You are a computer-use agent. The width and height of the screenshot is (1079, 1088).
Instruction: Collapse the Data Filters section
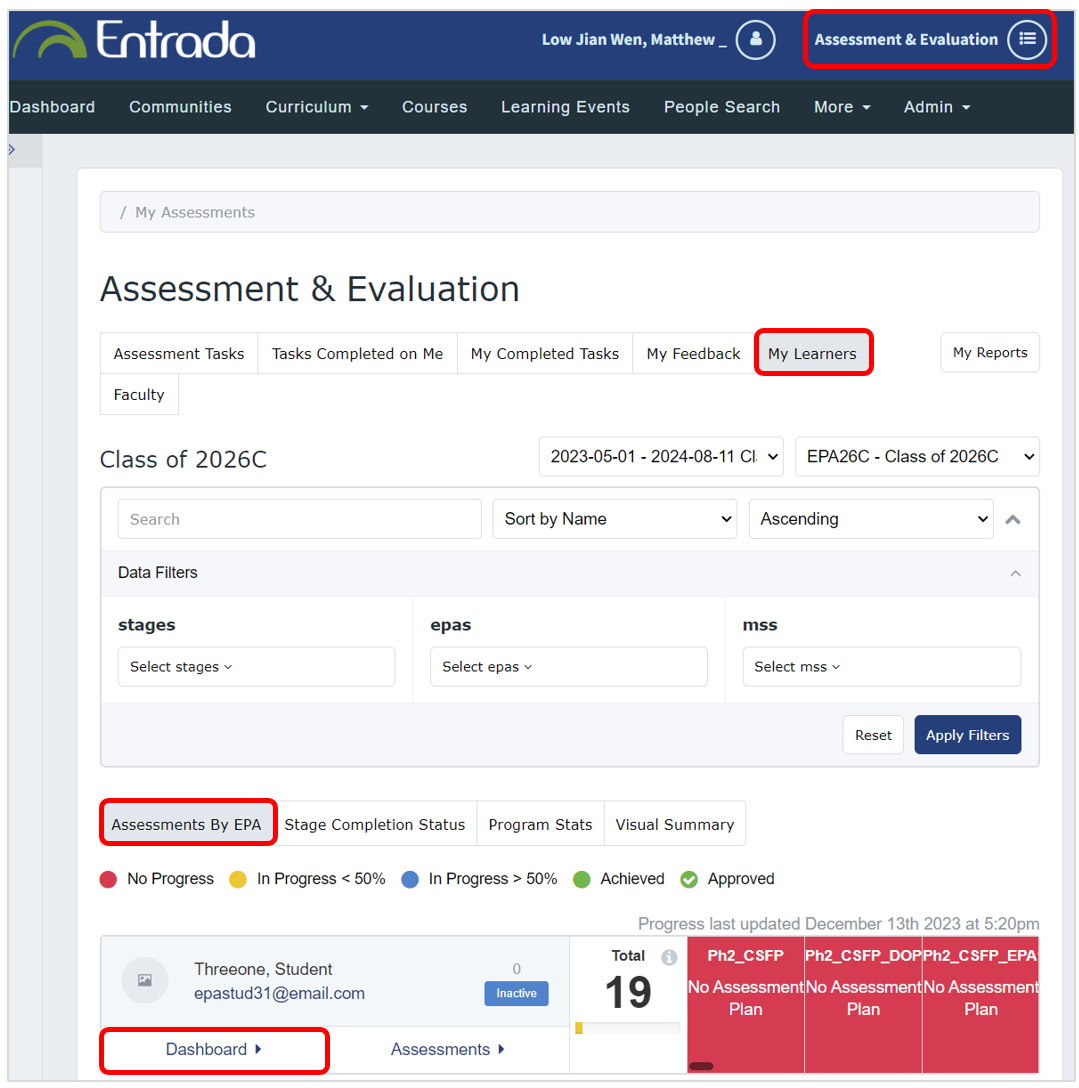(x=1015, y=573)
